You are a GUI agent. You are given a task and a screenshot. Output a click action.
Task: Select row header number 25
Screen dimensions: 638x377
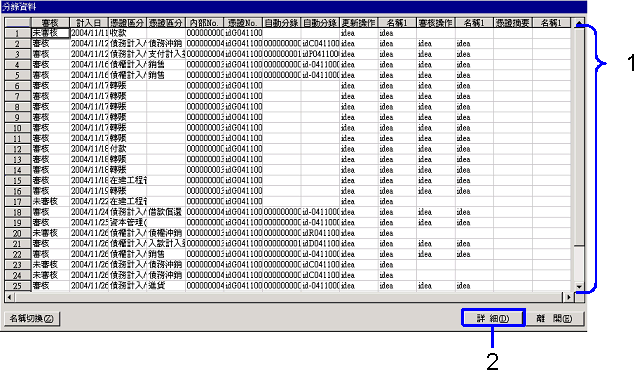tap(17, 286)
